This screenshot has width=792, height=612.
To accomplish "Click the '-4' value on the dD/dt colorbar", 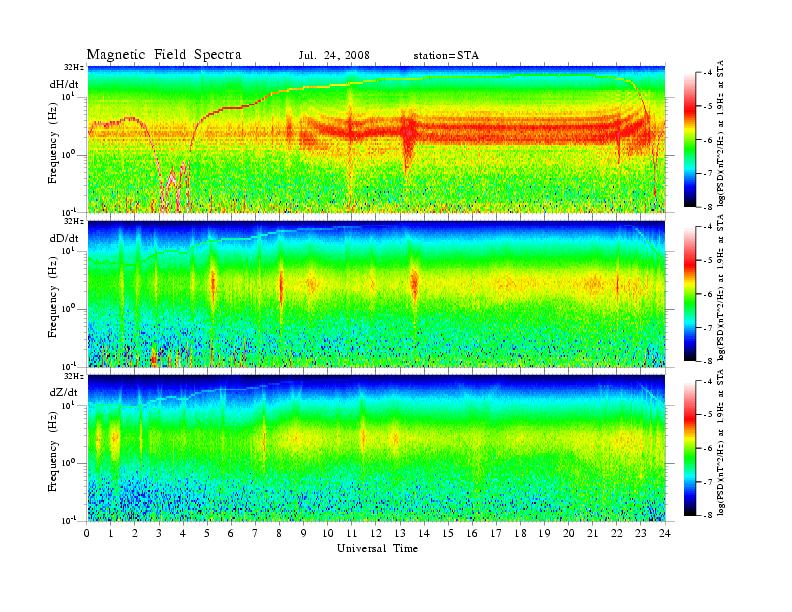I will (x=708, y=227).
